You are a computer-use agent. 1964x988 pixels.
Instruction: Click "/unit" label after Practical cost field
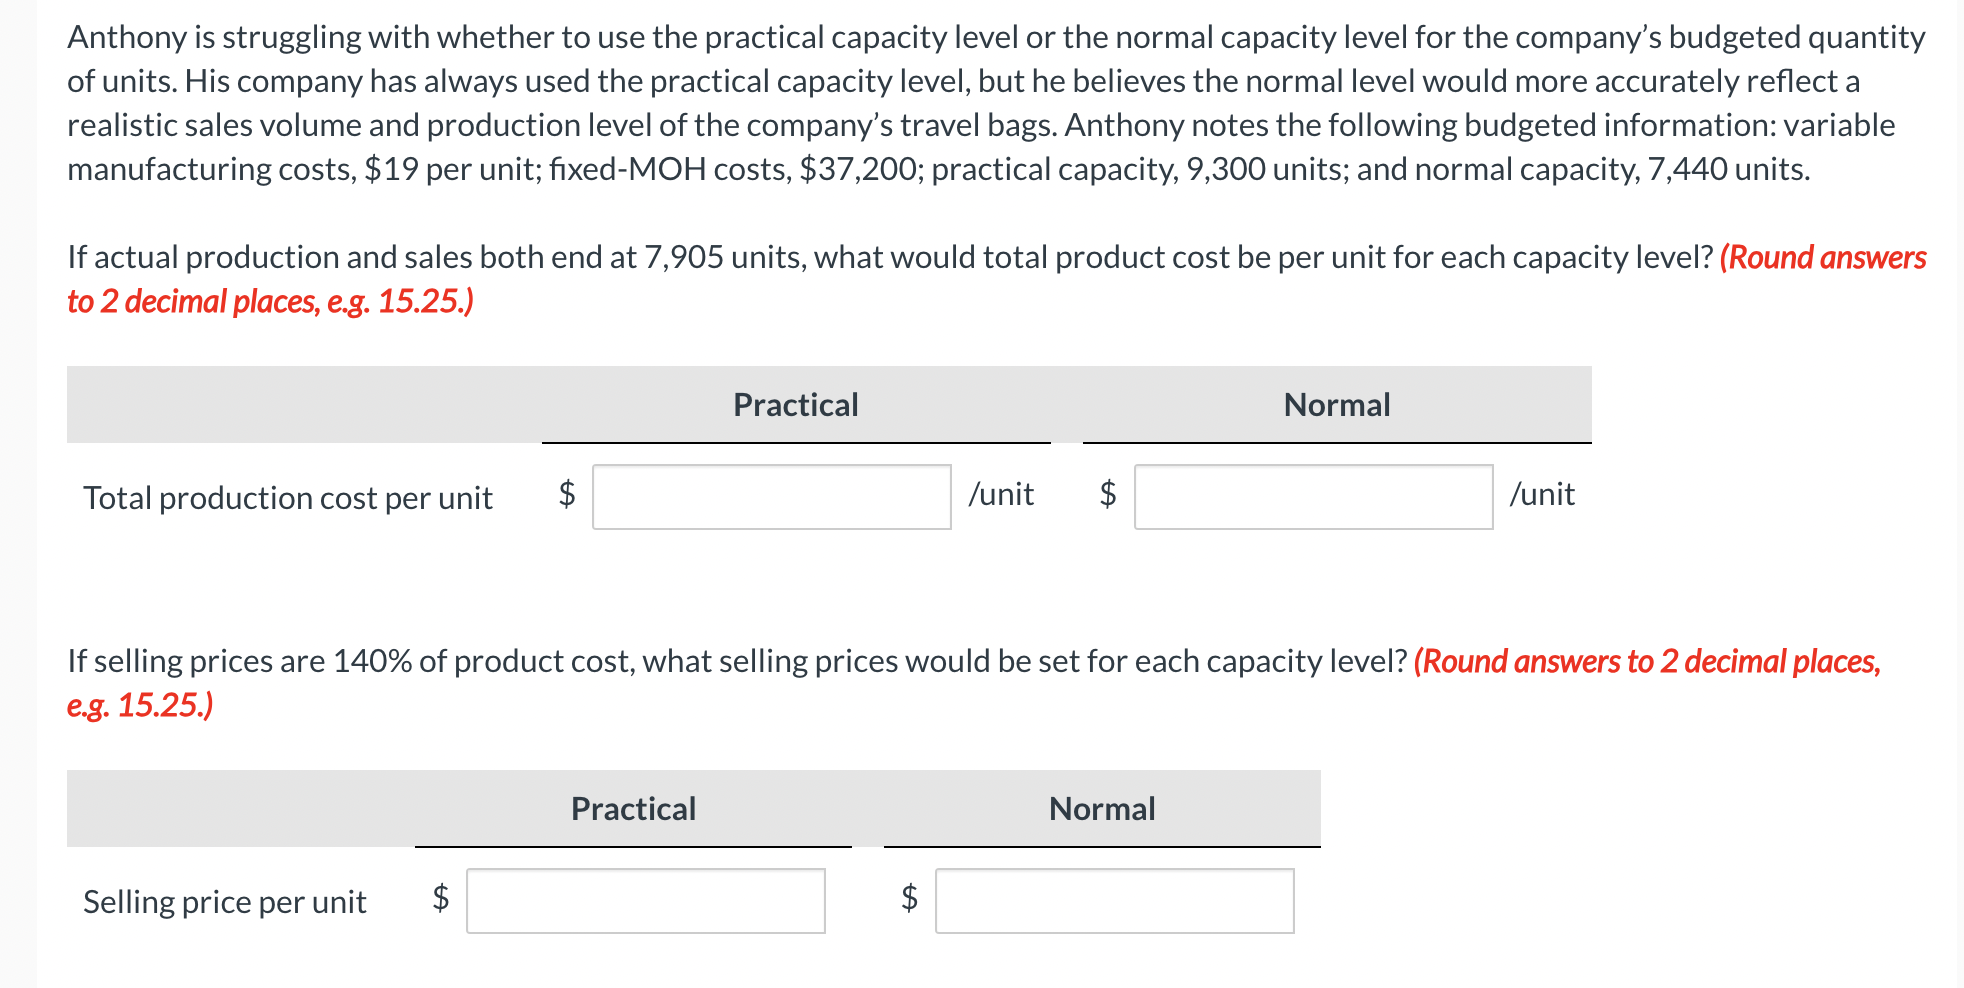pyautogui.click(x=1001, y=494)
